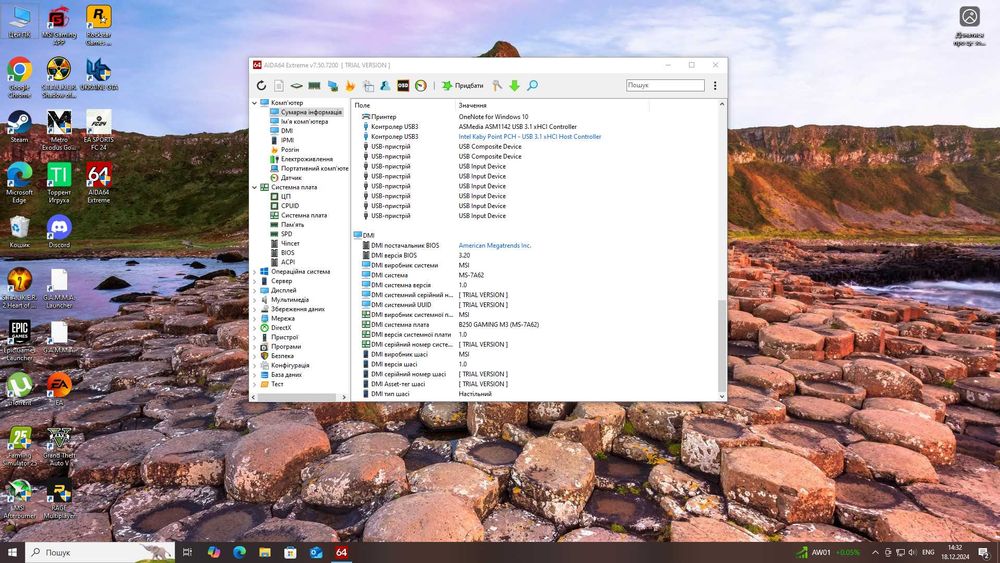Click the Поле column header

coord(400,105)
